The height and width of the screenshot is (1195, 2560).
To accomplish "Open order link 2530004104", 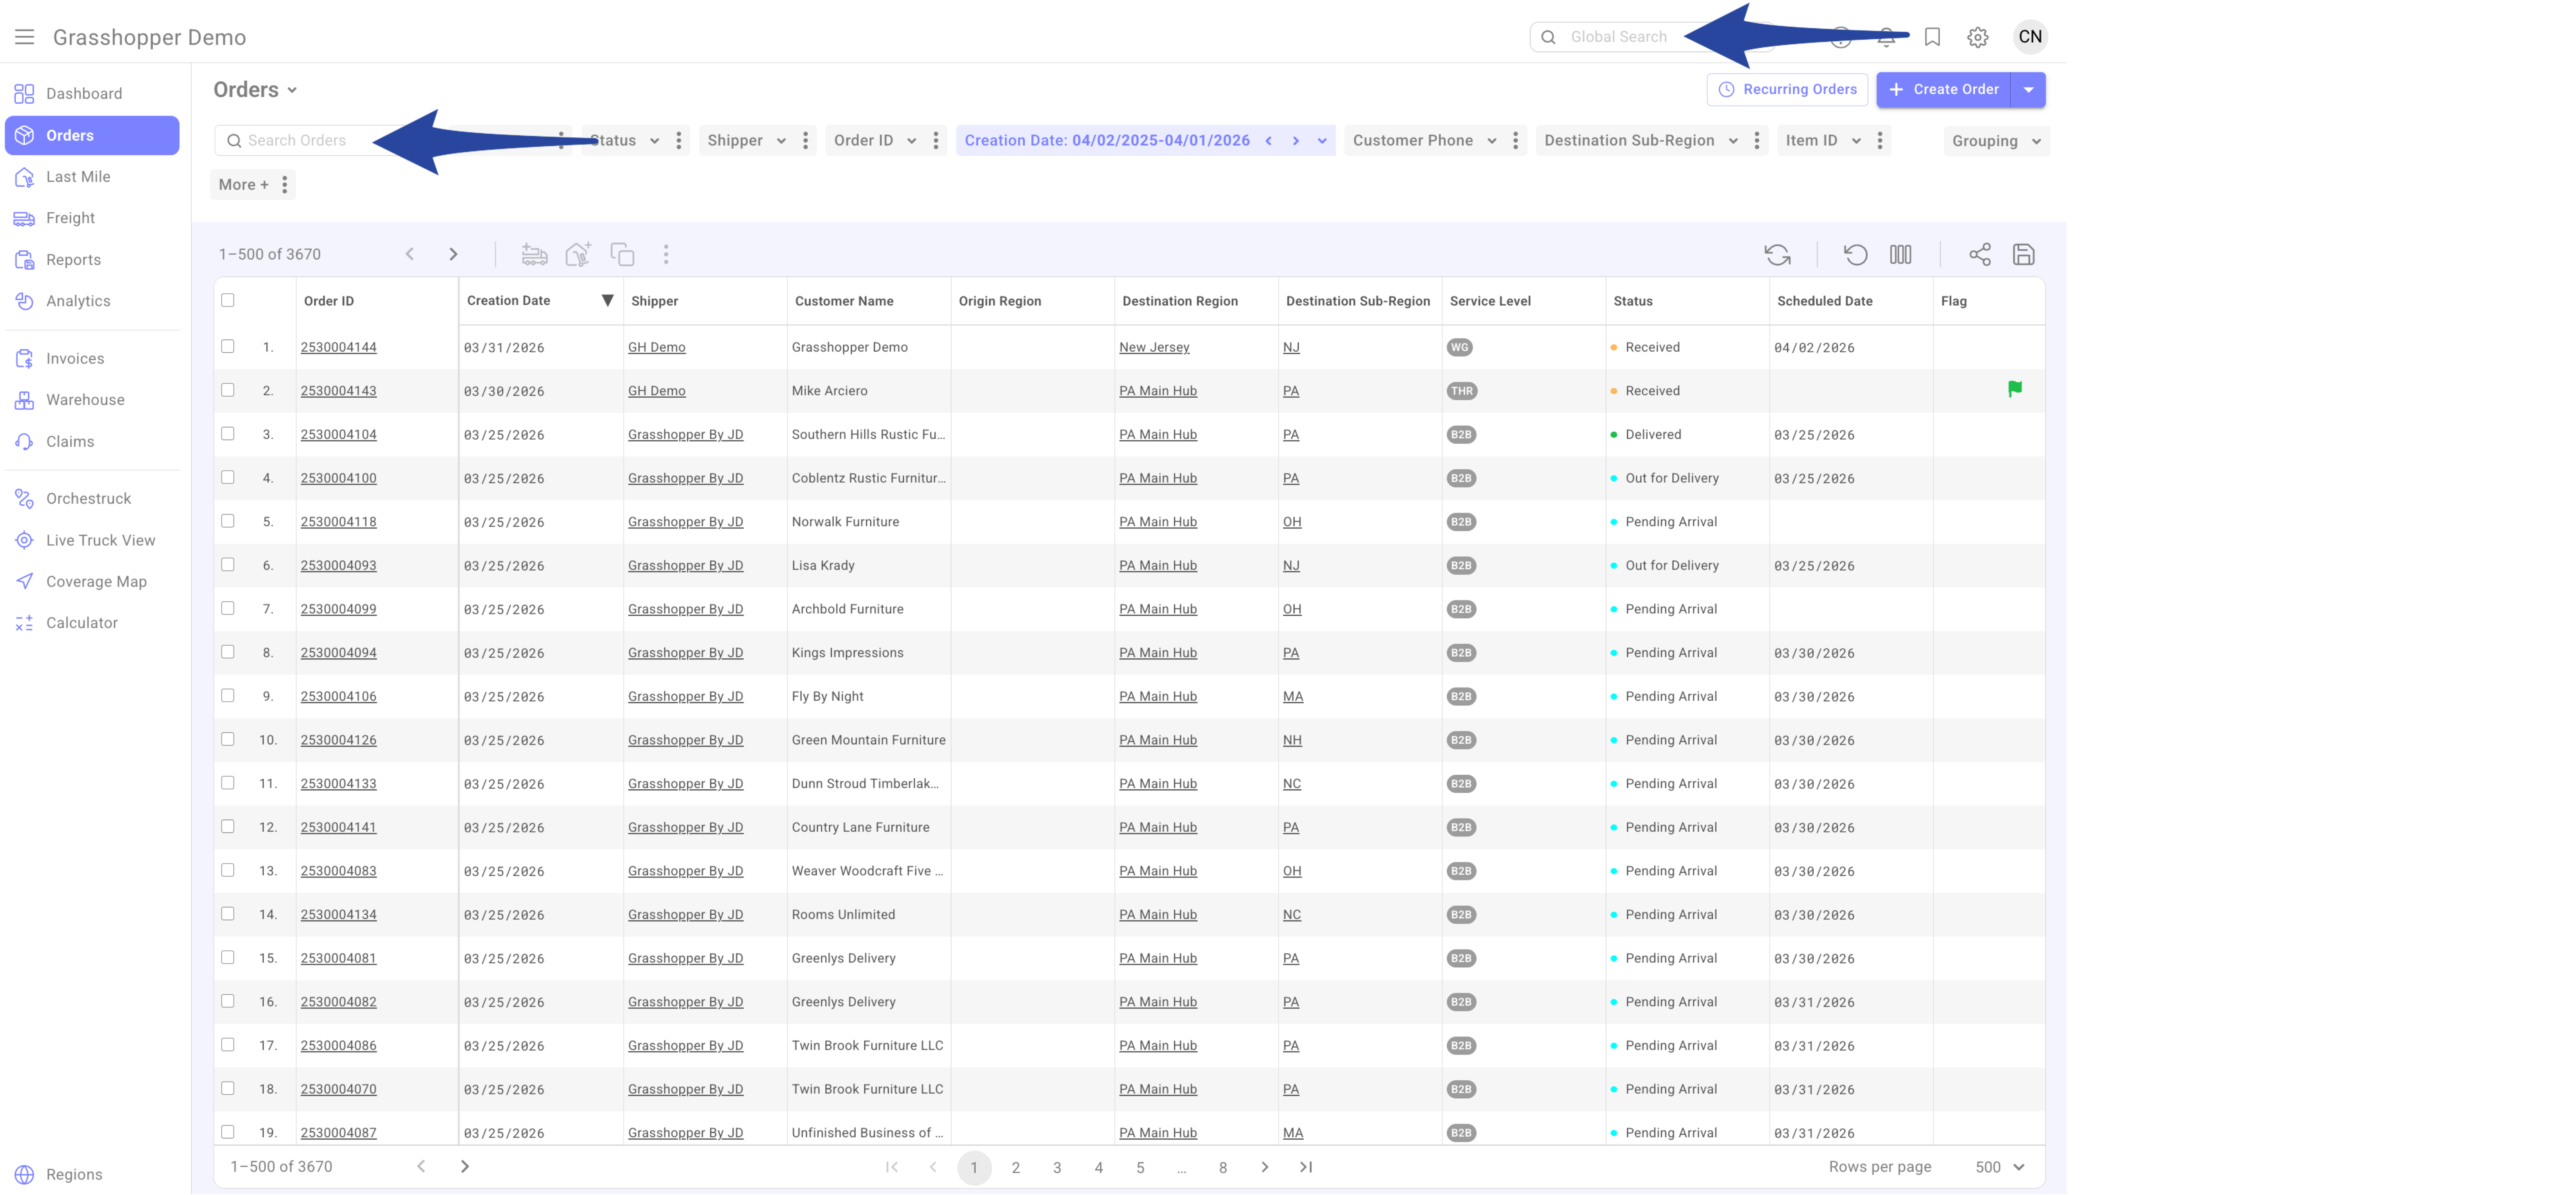I will coord(338,434).
